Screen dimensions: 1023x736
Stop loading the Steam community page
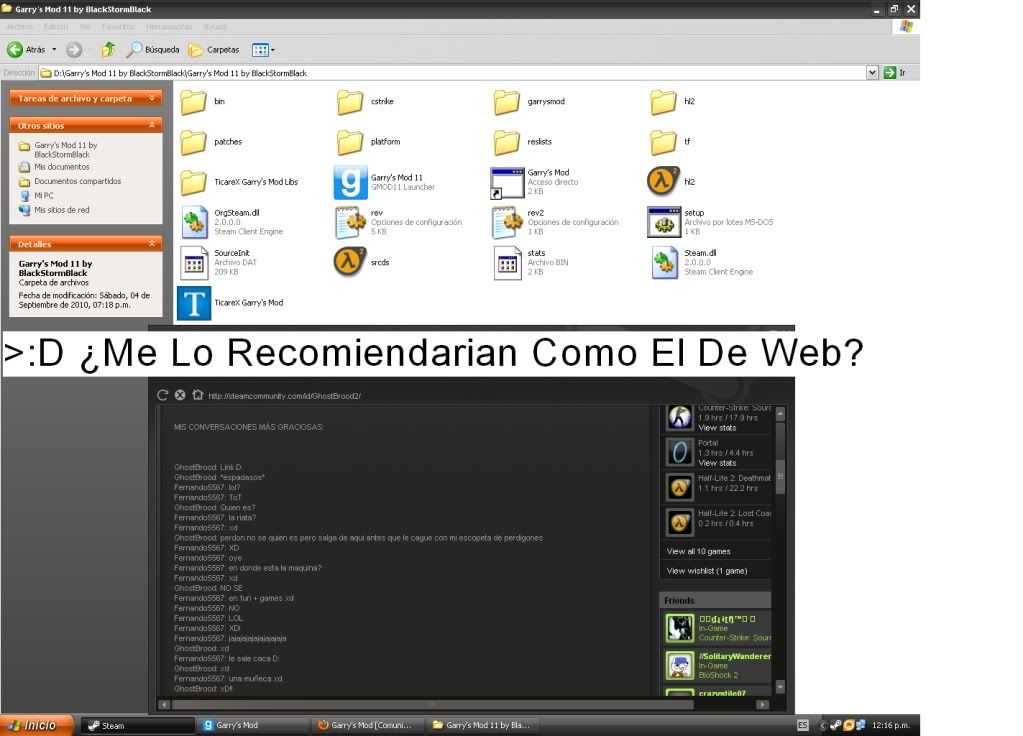coord(180,395)
